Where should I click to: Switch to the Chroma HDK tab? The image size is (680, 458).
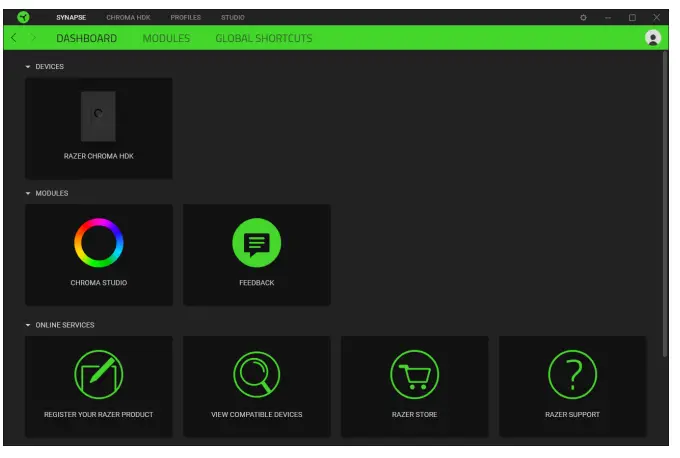coord(128,18)
